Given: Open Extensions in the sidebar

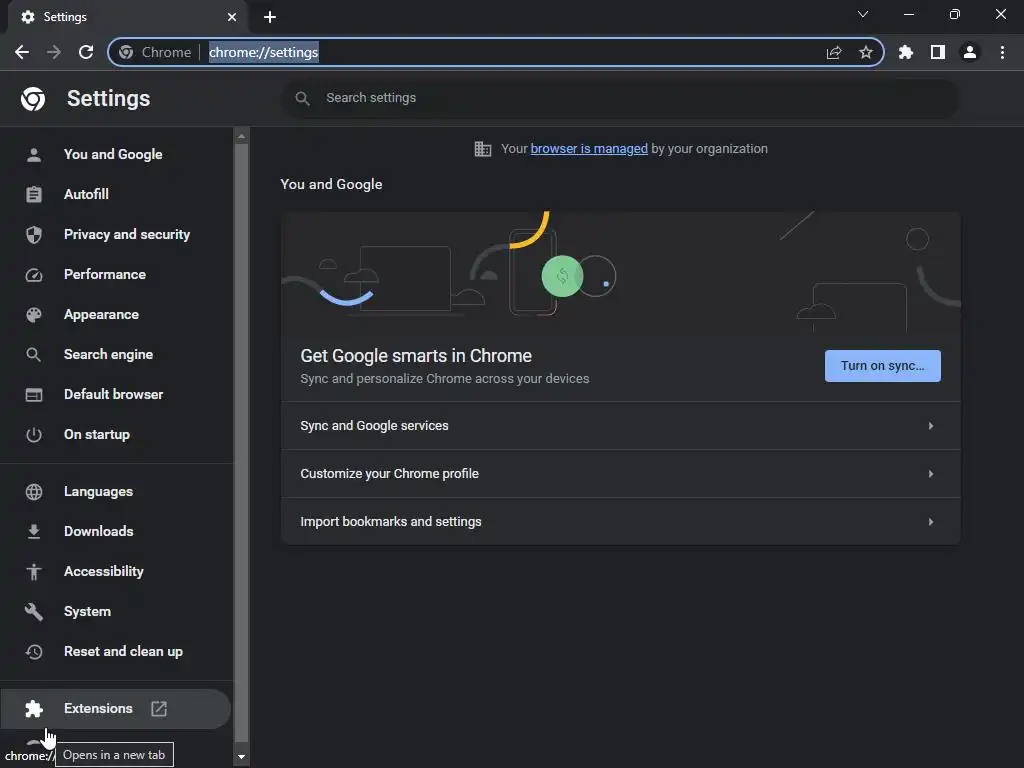Looking at the screenshot, I should pyautogui.click(x=115, y=709).
